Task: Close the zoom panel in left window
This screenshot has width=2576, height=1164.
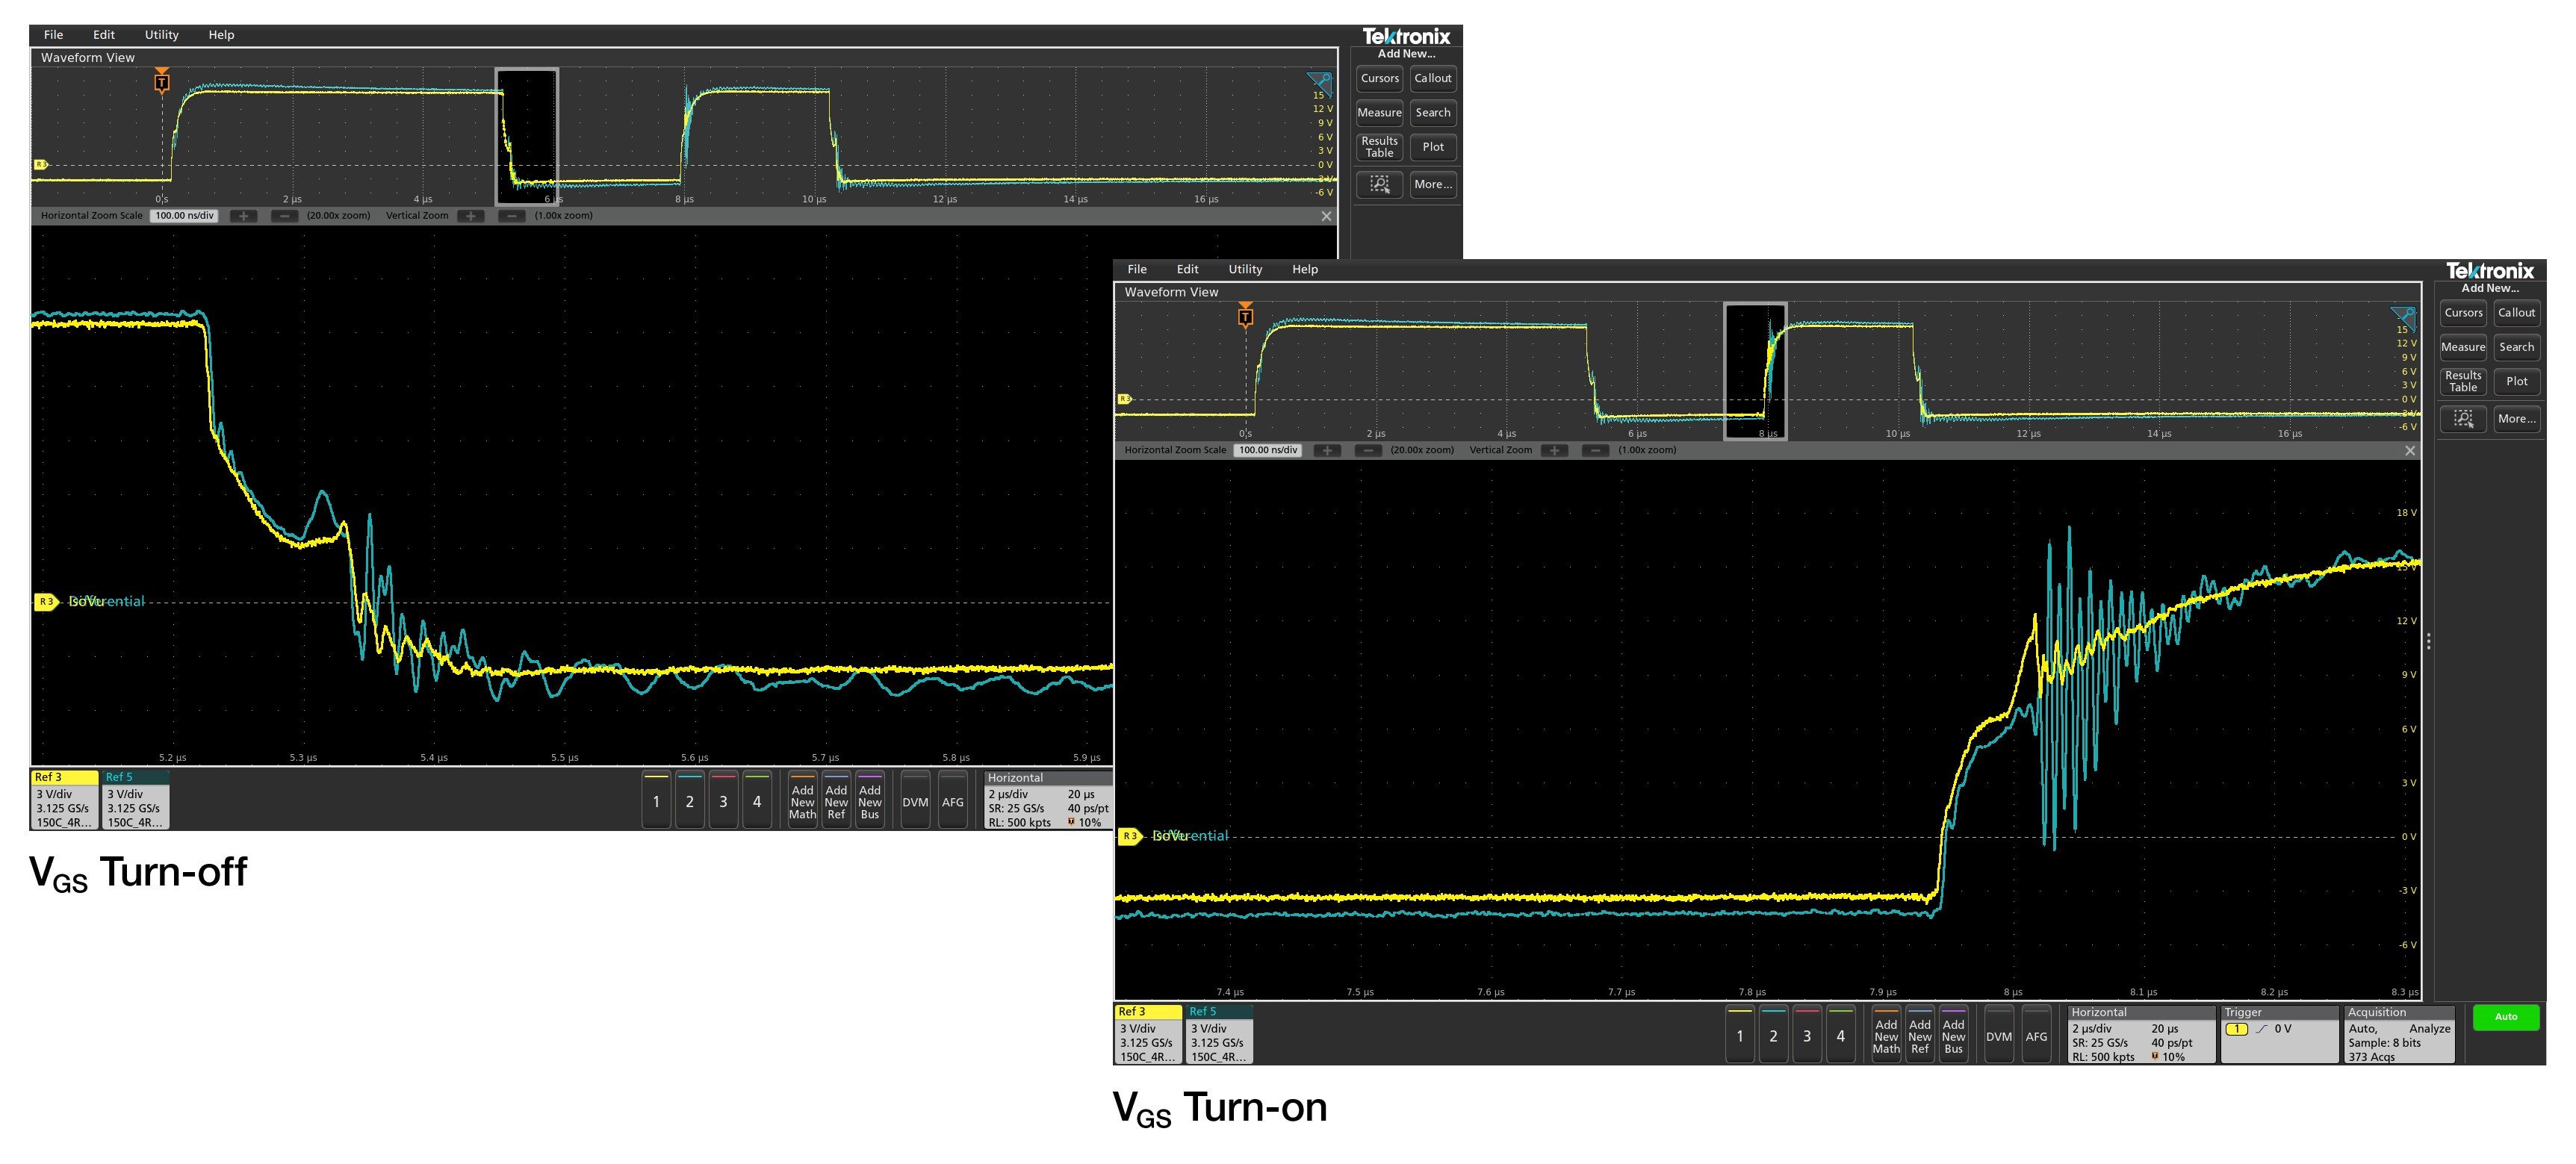Action: pos(1326,216)
